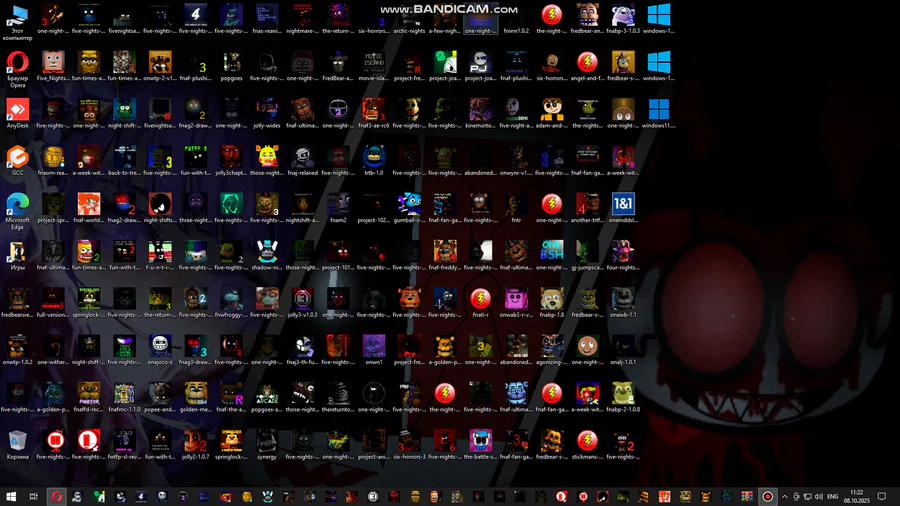Select the fnwfroggy desktop icon
Viewport: 900px width, 506px height.
coord(231,302)
